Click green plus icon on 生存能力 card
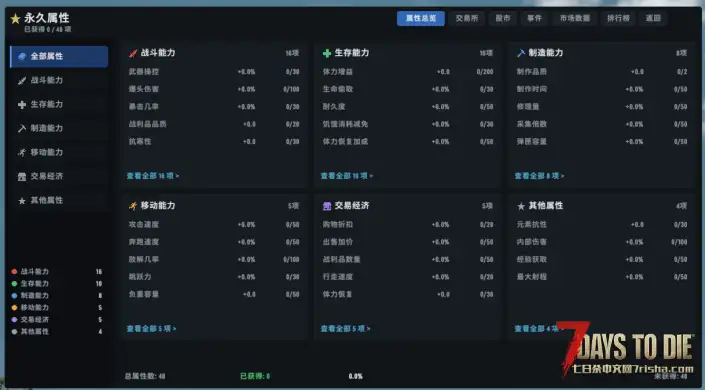This screenshot has height=390, width=705. [327, 54]
